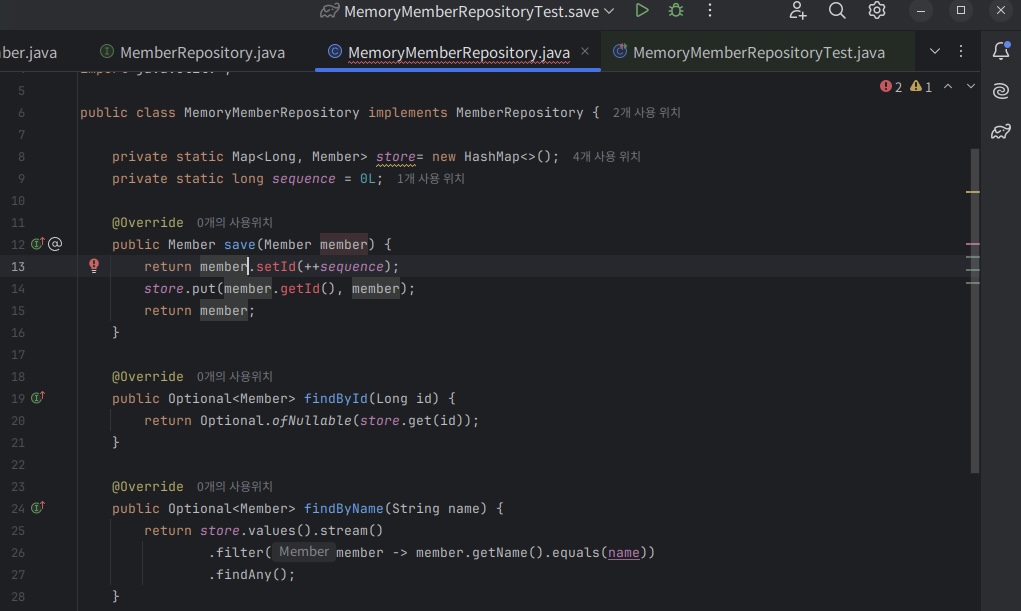
Task: Open the Gradle elephant tool window
Action: (1001, 131)
